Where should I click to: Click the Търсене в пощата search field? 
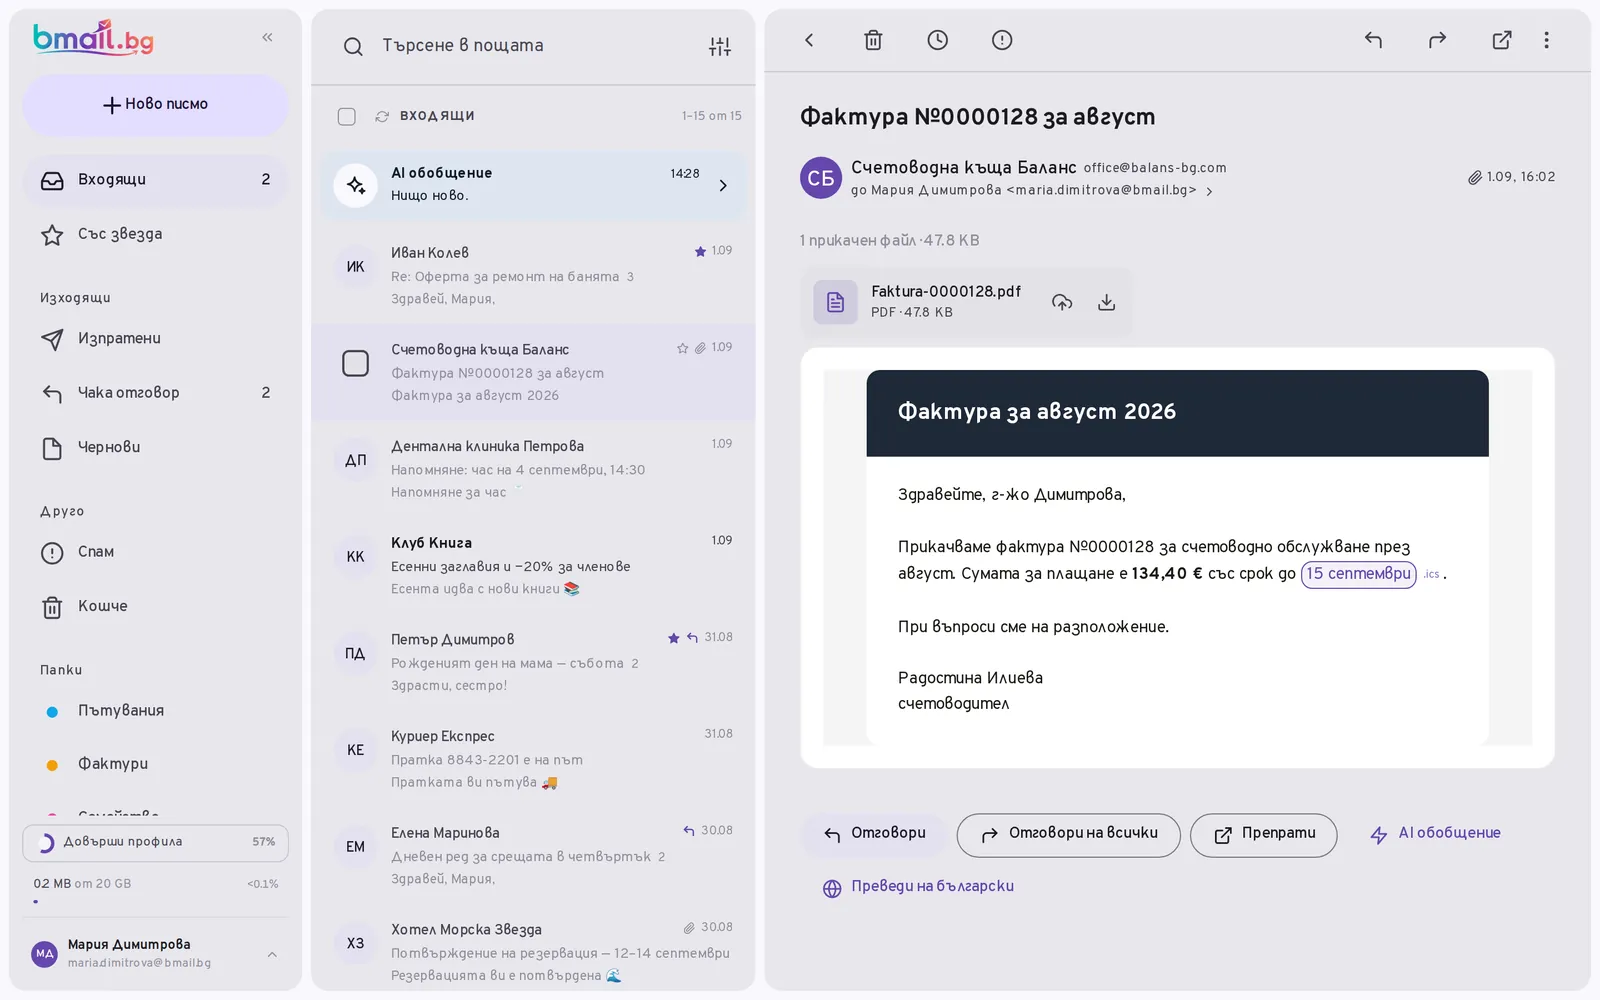tap(535, 46)
